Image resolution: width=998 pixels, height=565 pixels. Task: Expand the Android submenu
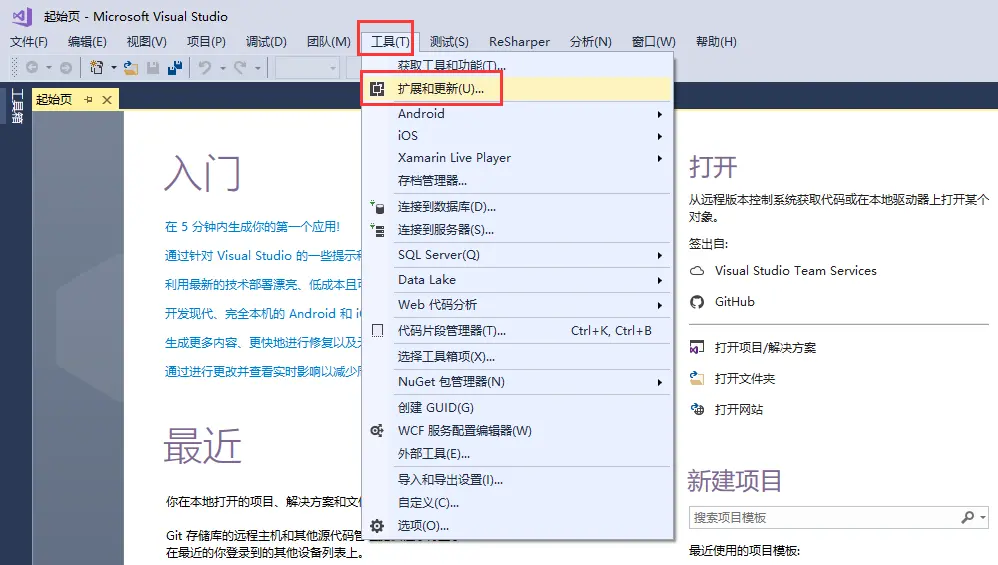point(659,115)
